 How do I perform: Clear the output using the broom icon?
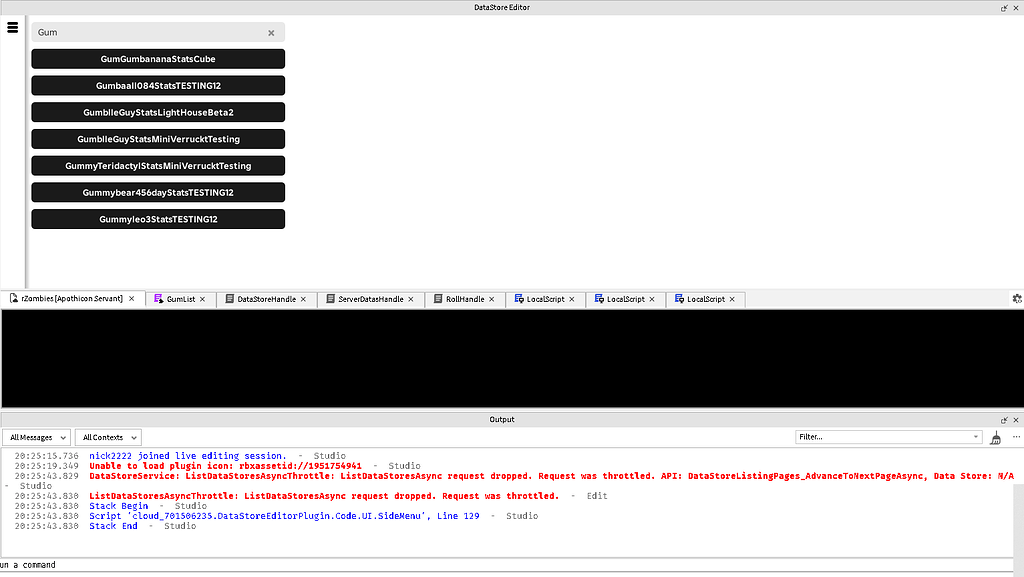point(995,438)
